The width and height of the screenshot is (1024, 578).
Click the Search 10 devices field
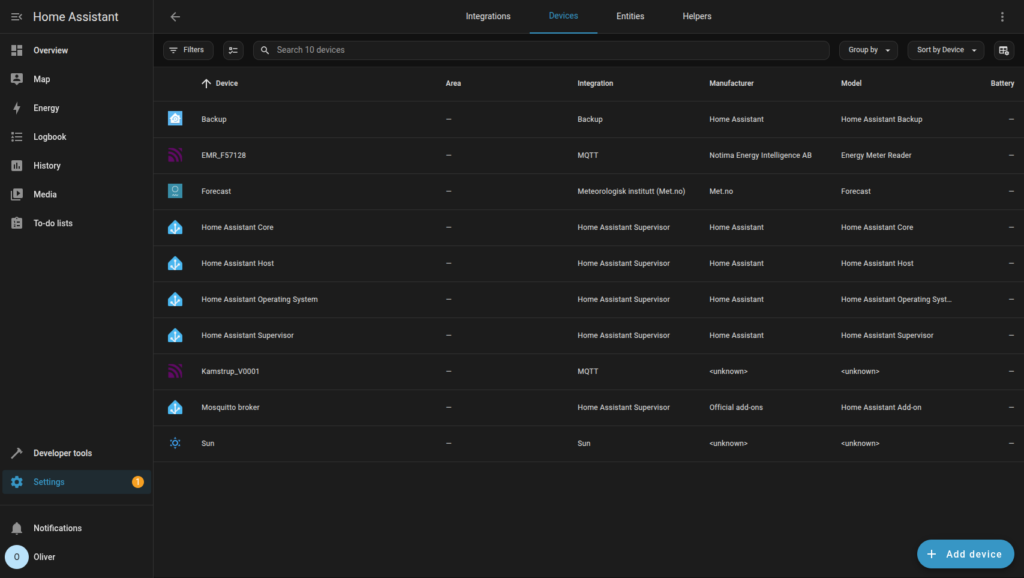tap(540, 50)
